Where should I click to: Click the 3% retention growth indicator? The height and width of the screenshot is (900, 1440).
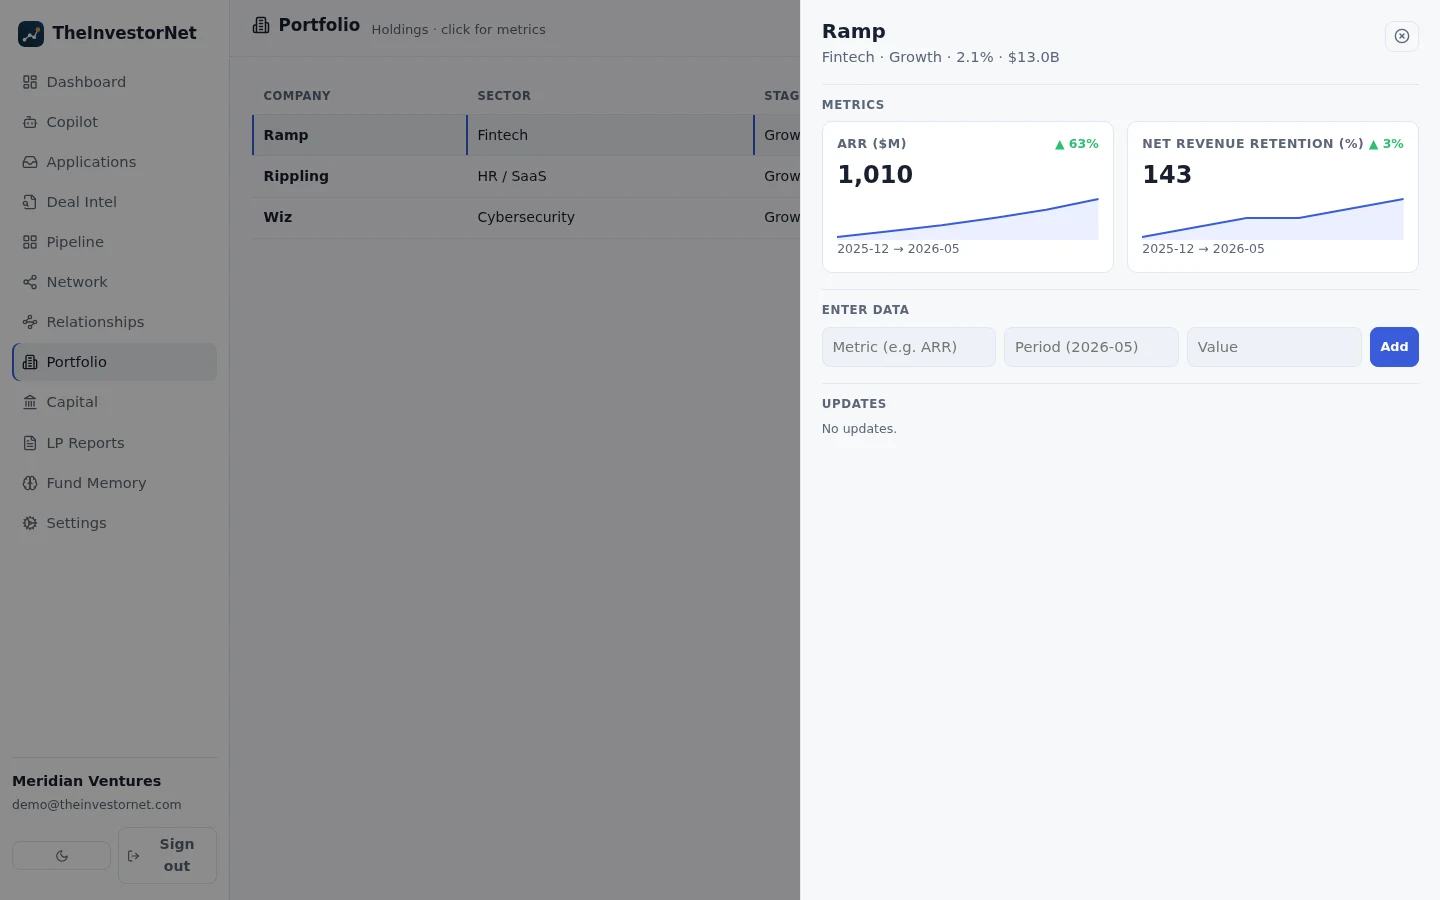(1386, 144)
